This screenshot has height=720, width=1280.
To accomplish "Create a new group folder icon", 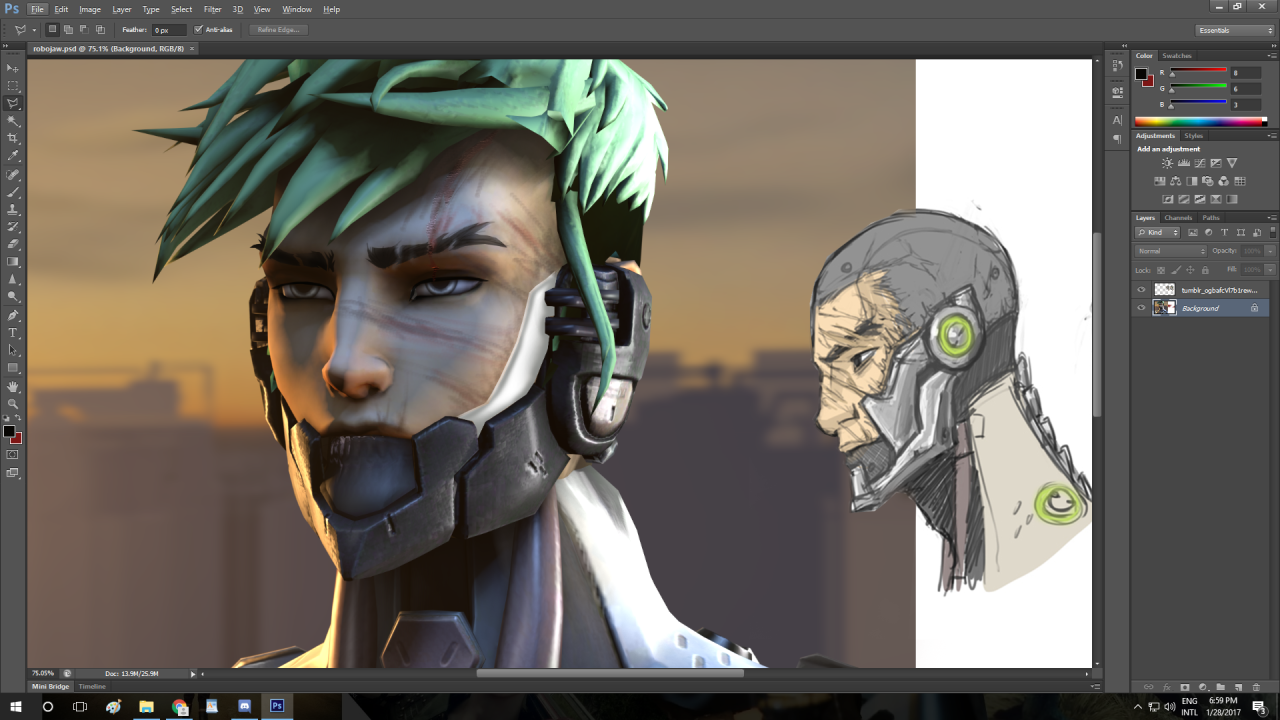I will point(1220,688).
